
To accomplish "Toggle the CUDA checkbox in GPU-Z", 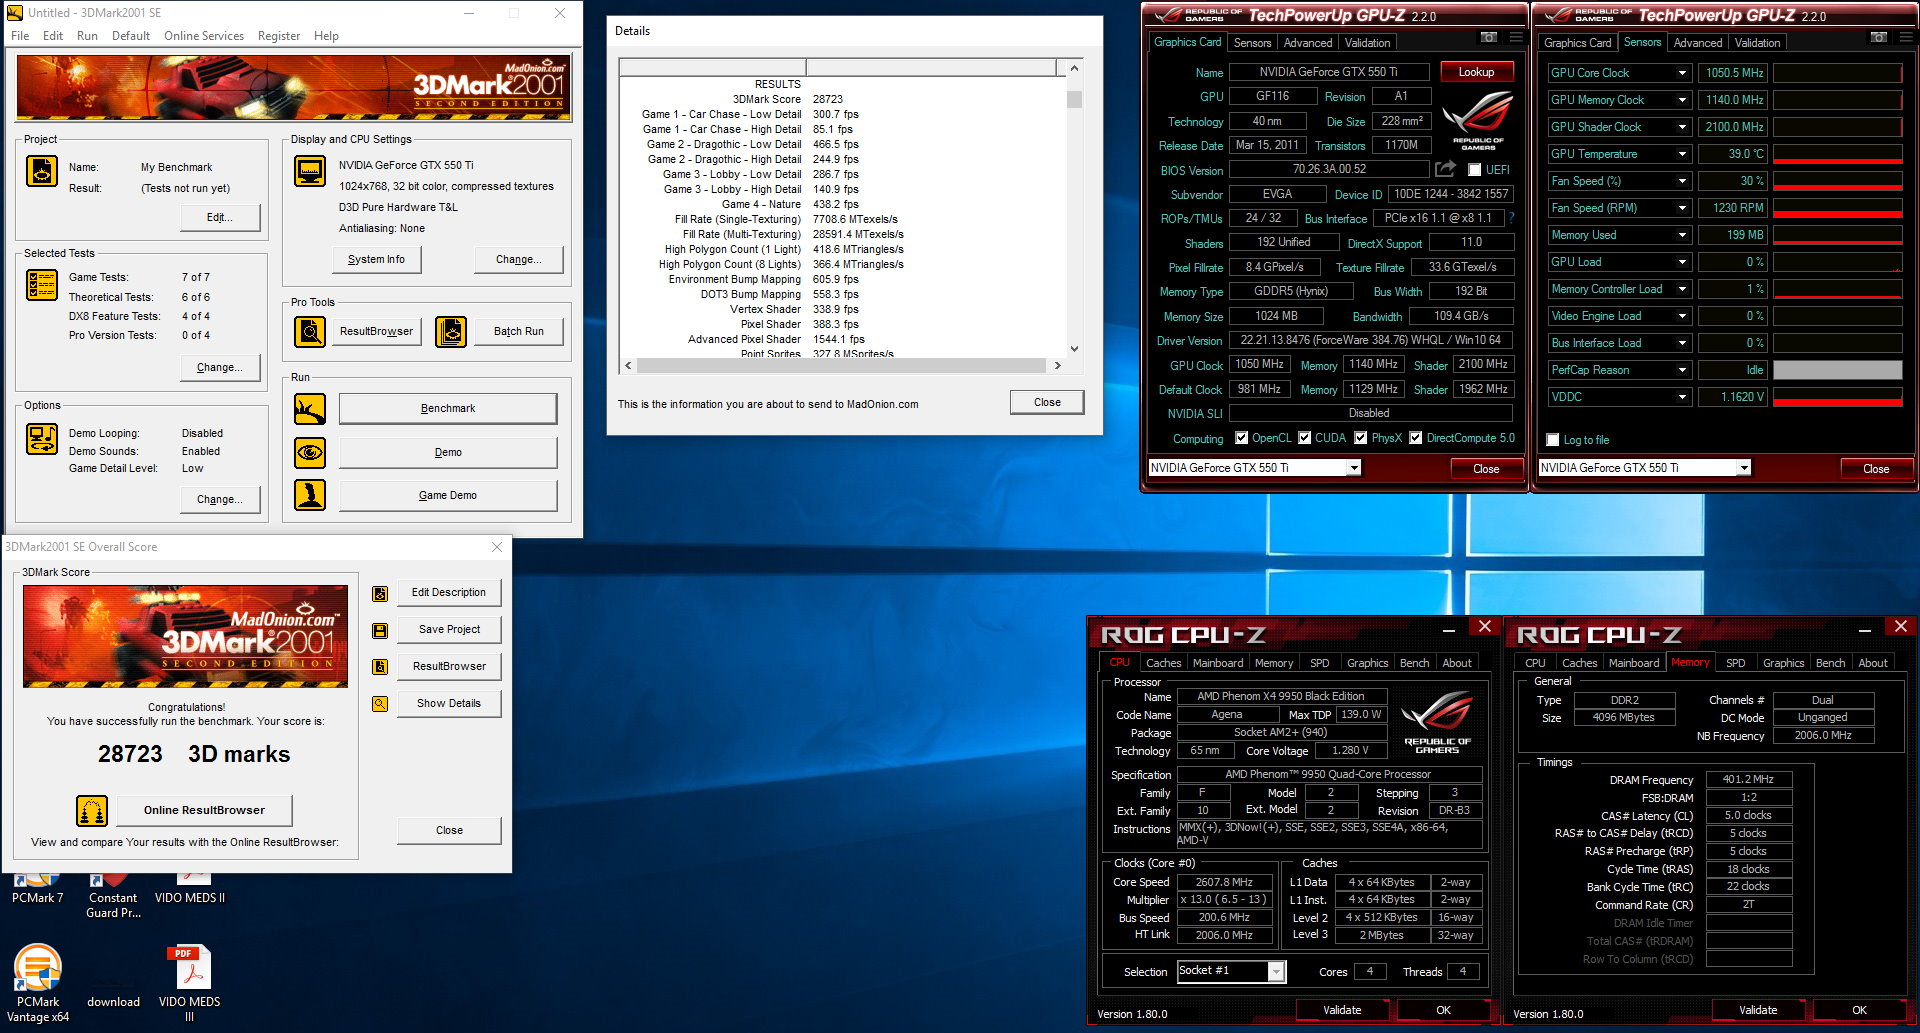I will [1305, 438].
